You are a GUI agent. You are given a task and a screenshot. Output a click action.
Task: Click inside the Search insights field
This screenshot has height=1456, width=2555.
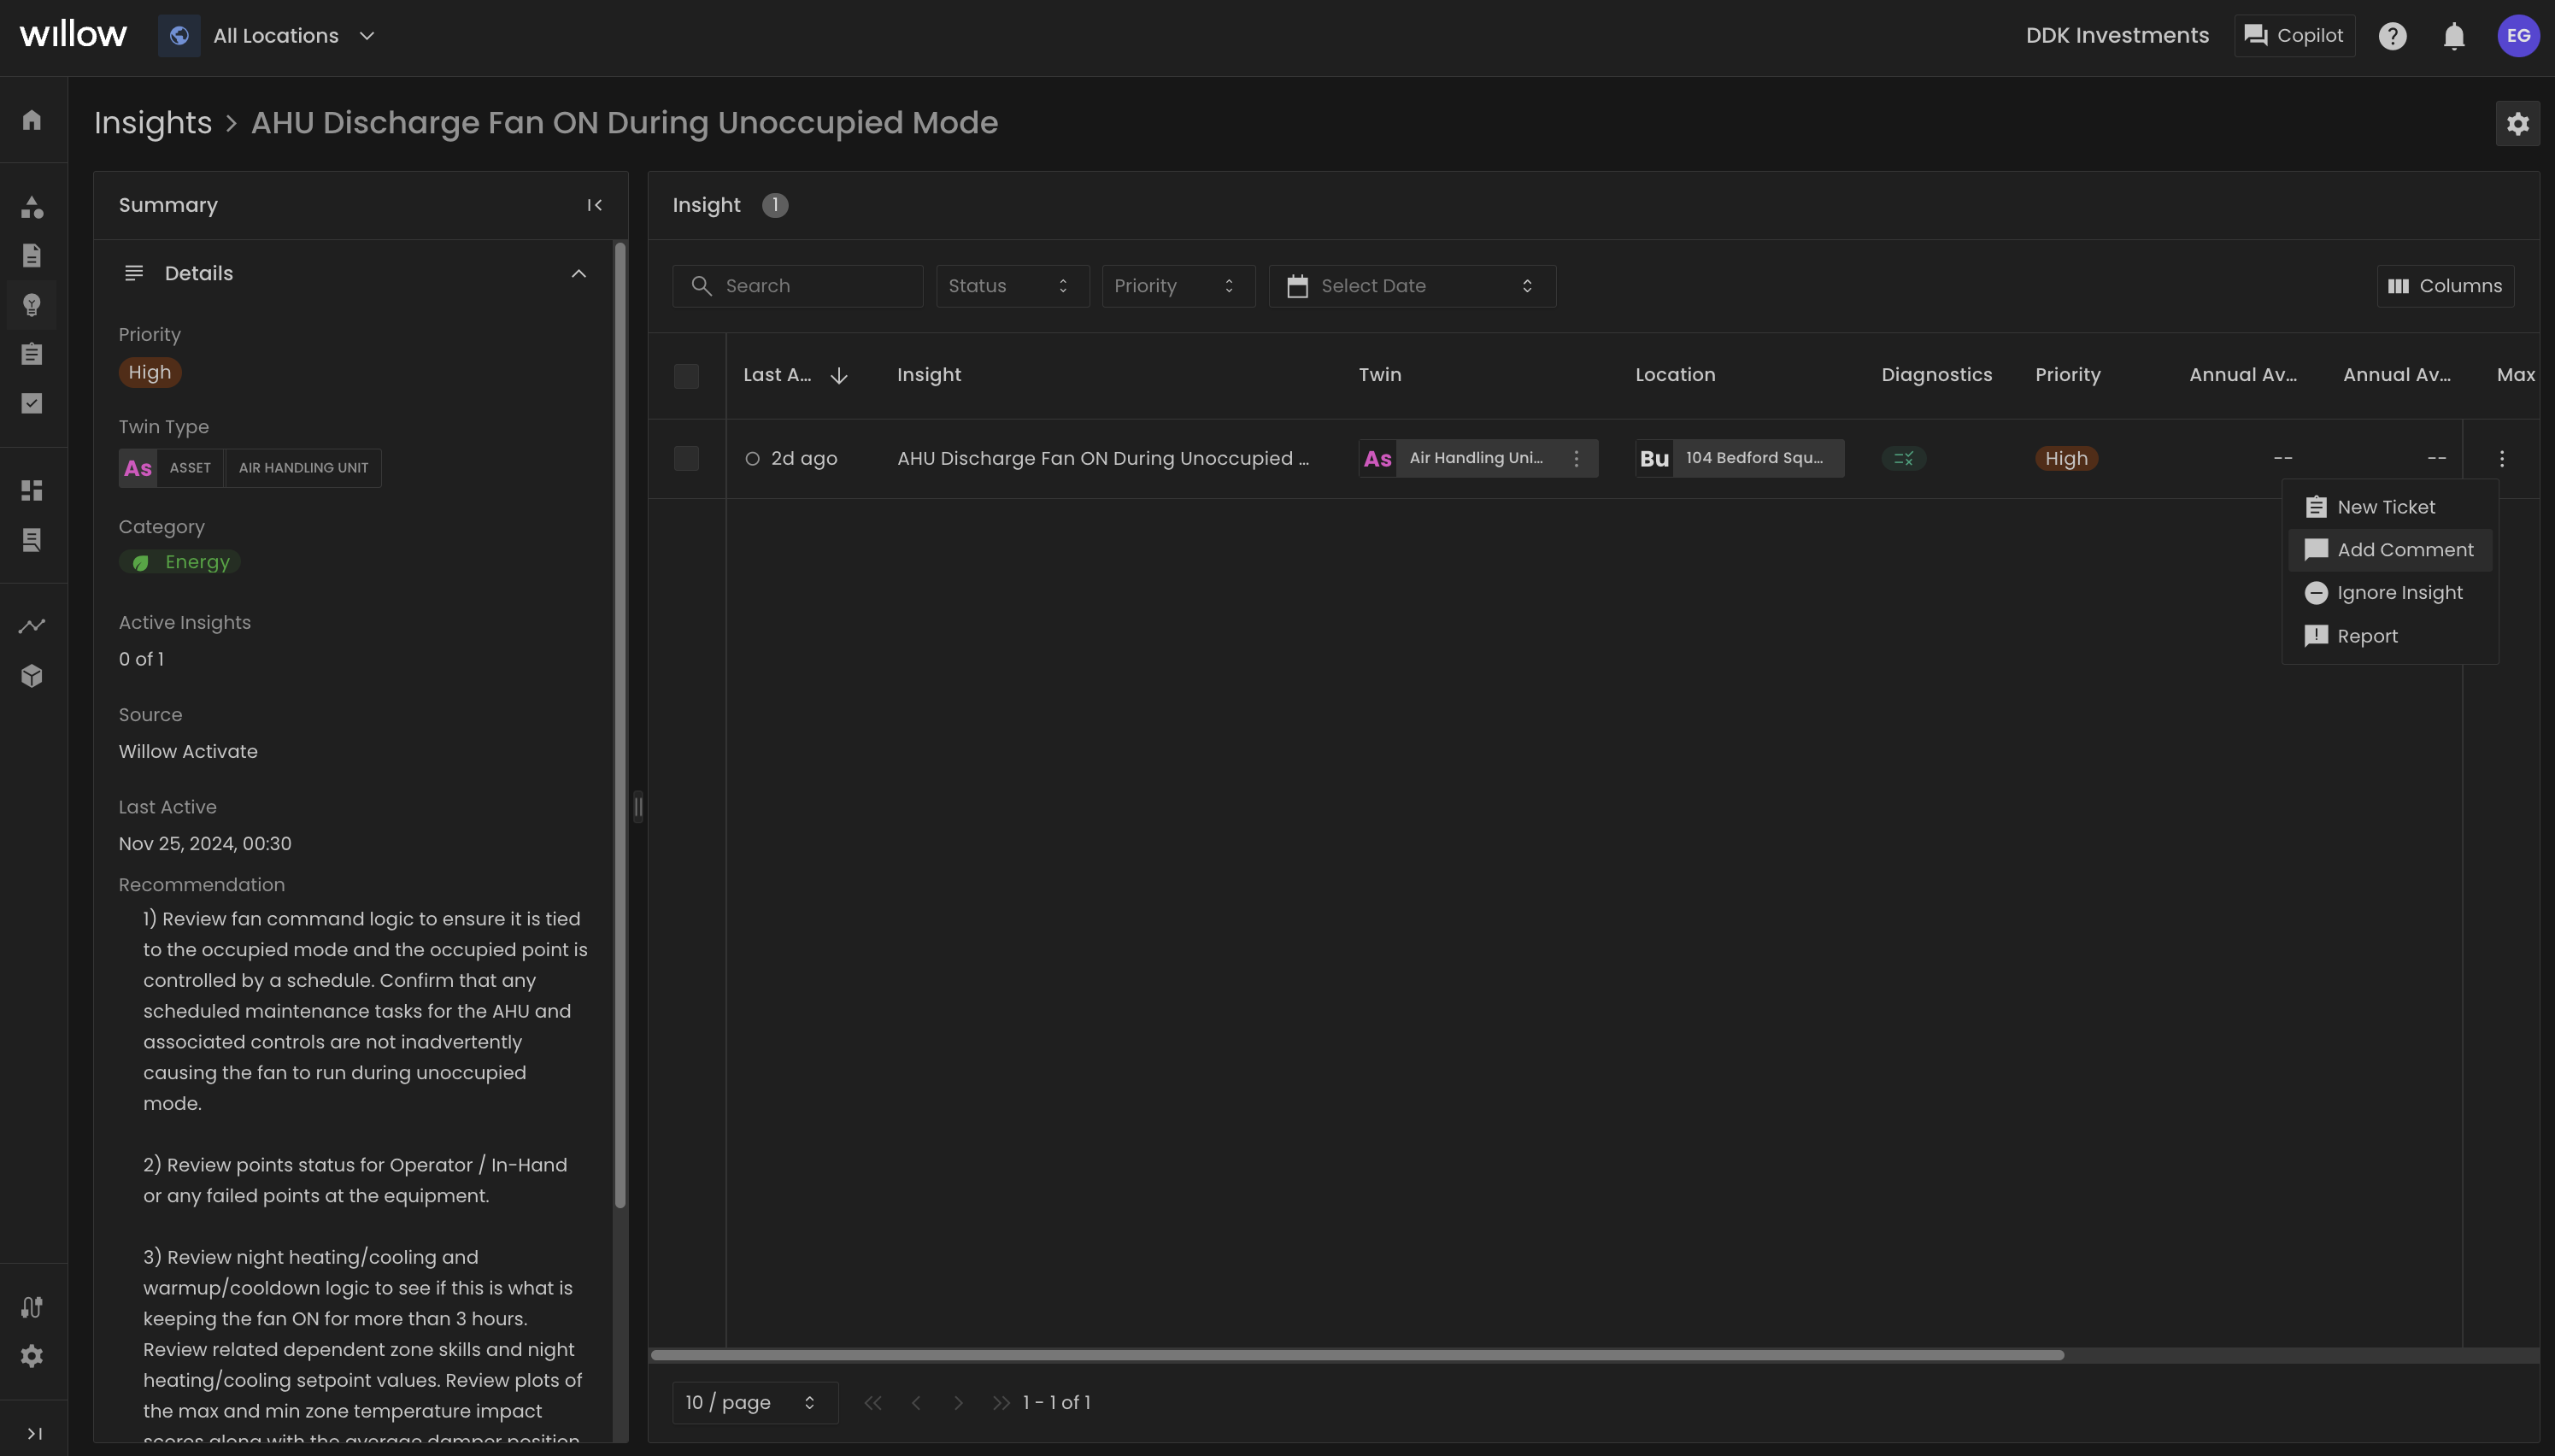(x=798, y=285)
